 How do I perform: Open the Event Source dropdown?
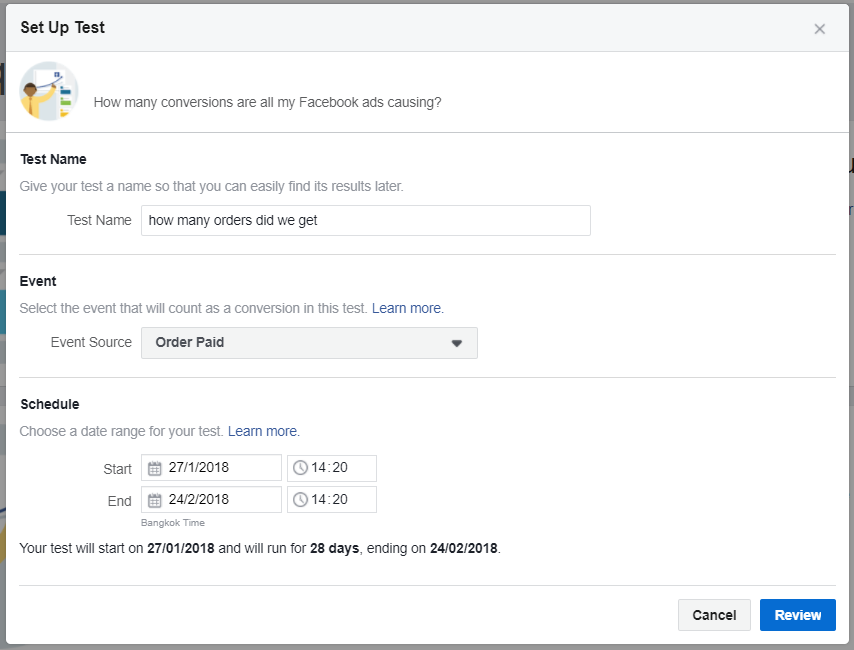(x=309, y=342)
